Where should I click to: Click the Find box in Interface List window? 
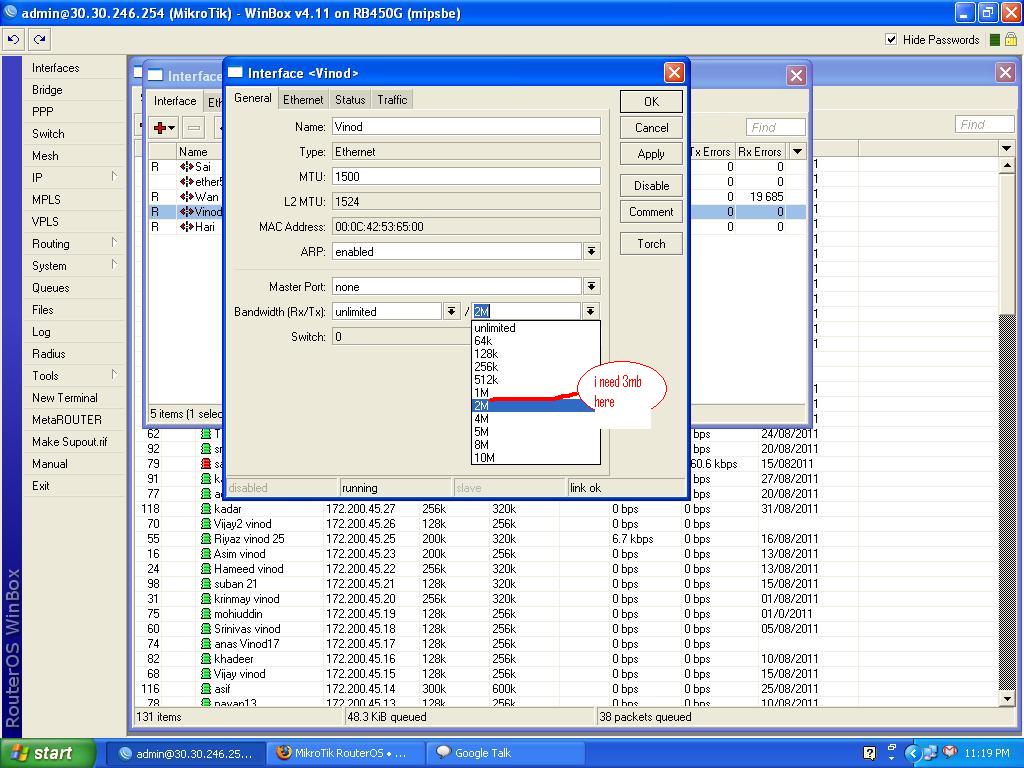point(775,127)
